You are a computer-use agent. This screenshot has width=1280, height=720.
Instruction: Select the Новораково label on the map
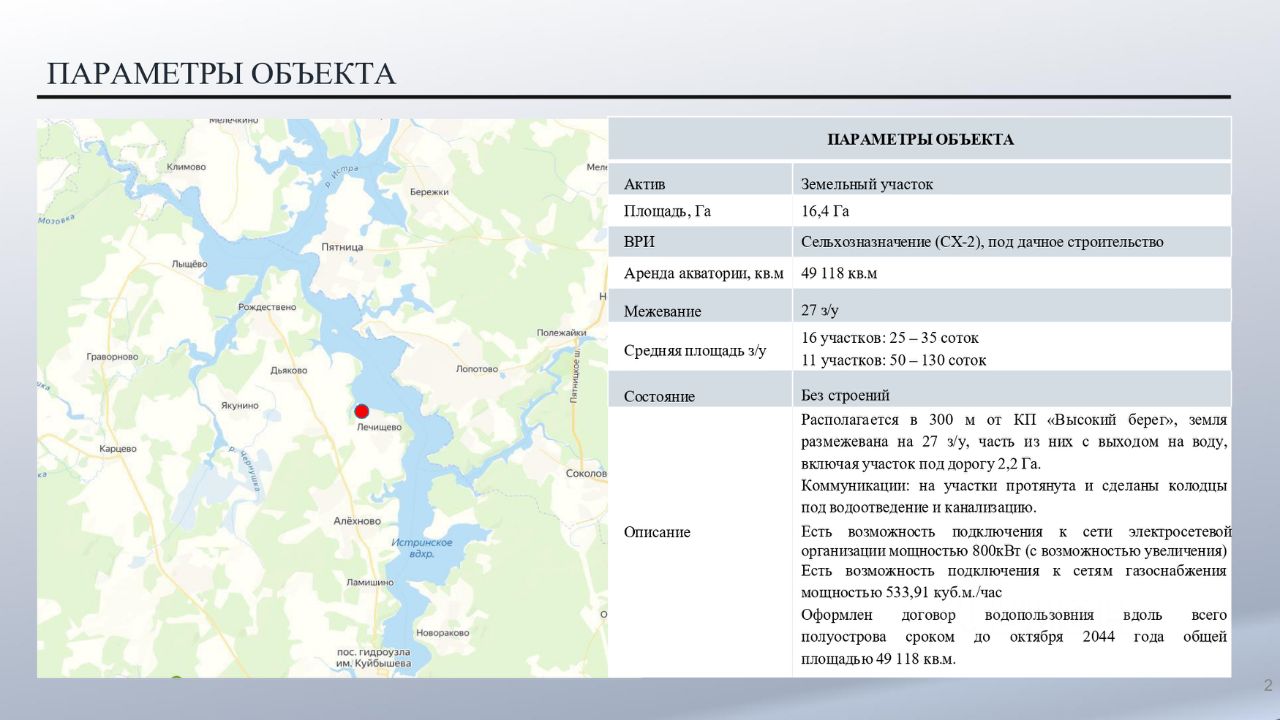click(x=443, y=633)
